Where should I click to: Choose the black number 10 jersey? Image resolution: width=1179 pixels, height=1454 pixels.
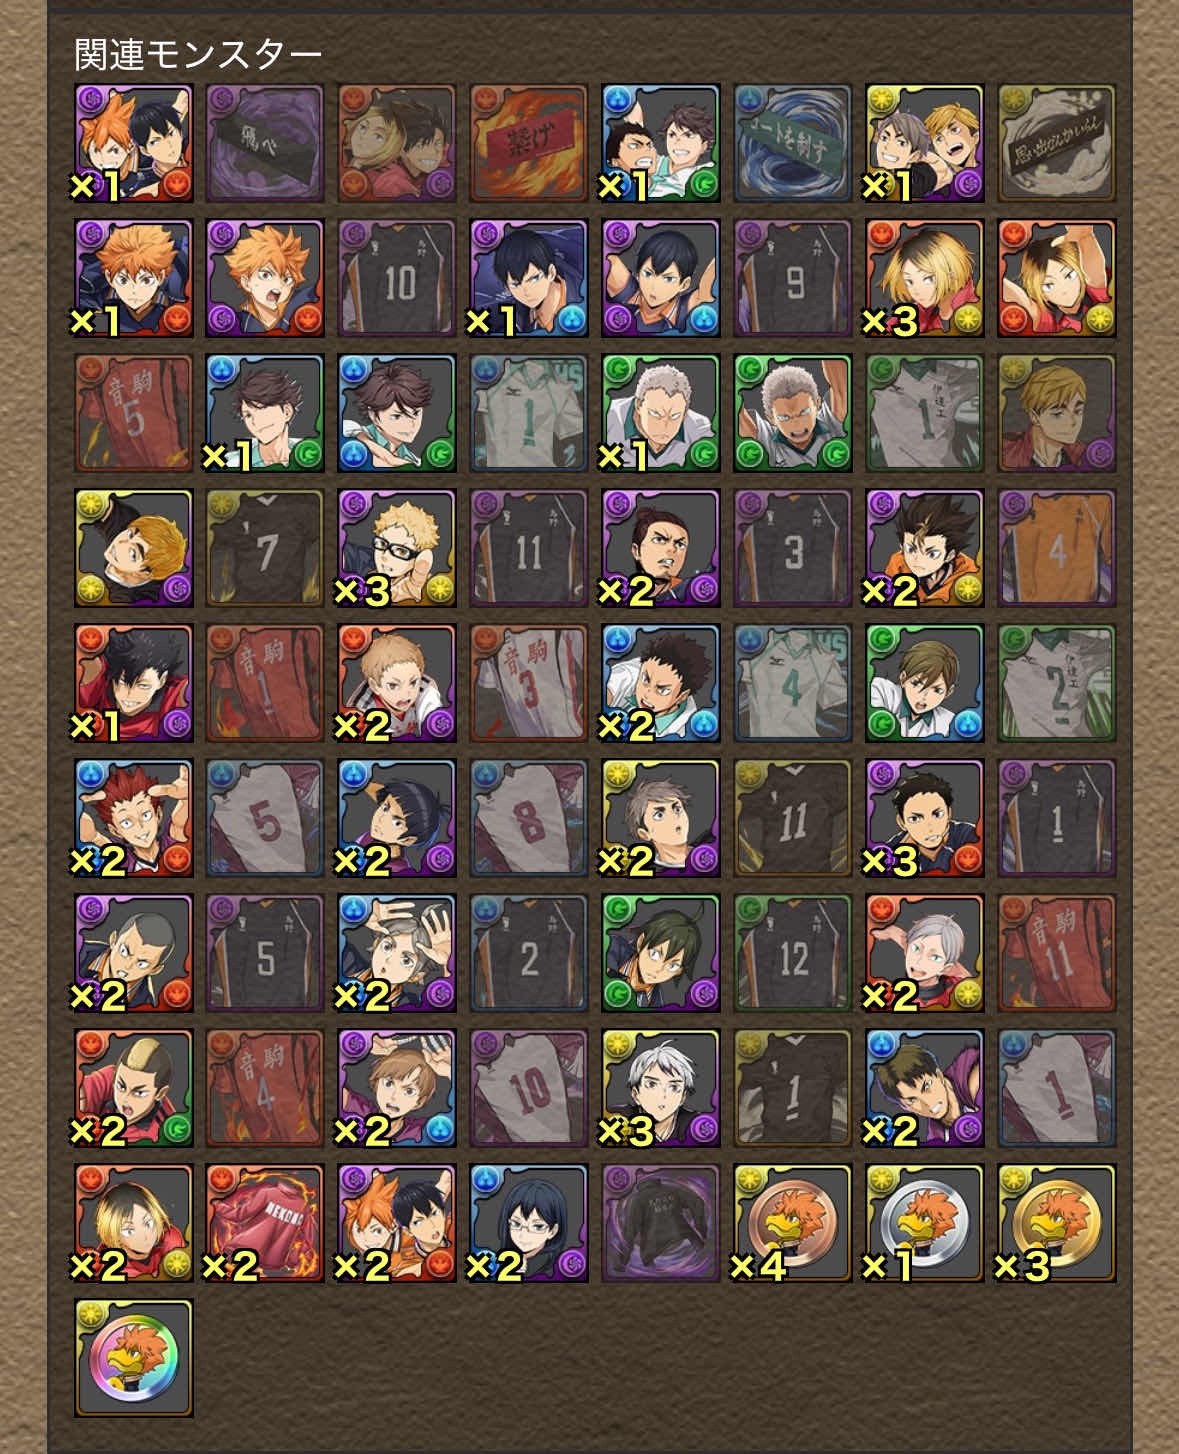[396, 278]
